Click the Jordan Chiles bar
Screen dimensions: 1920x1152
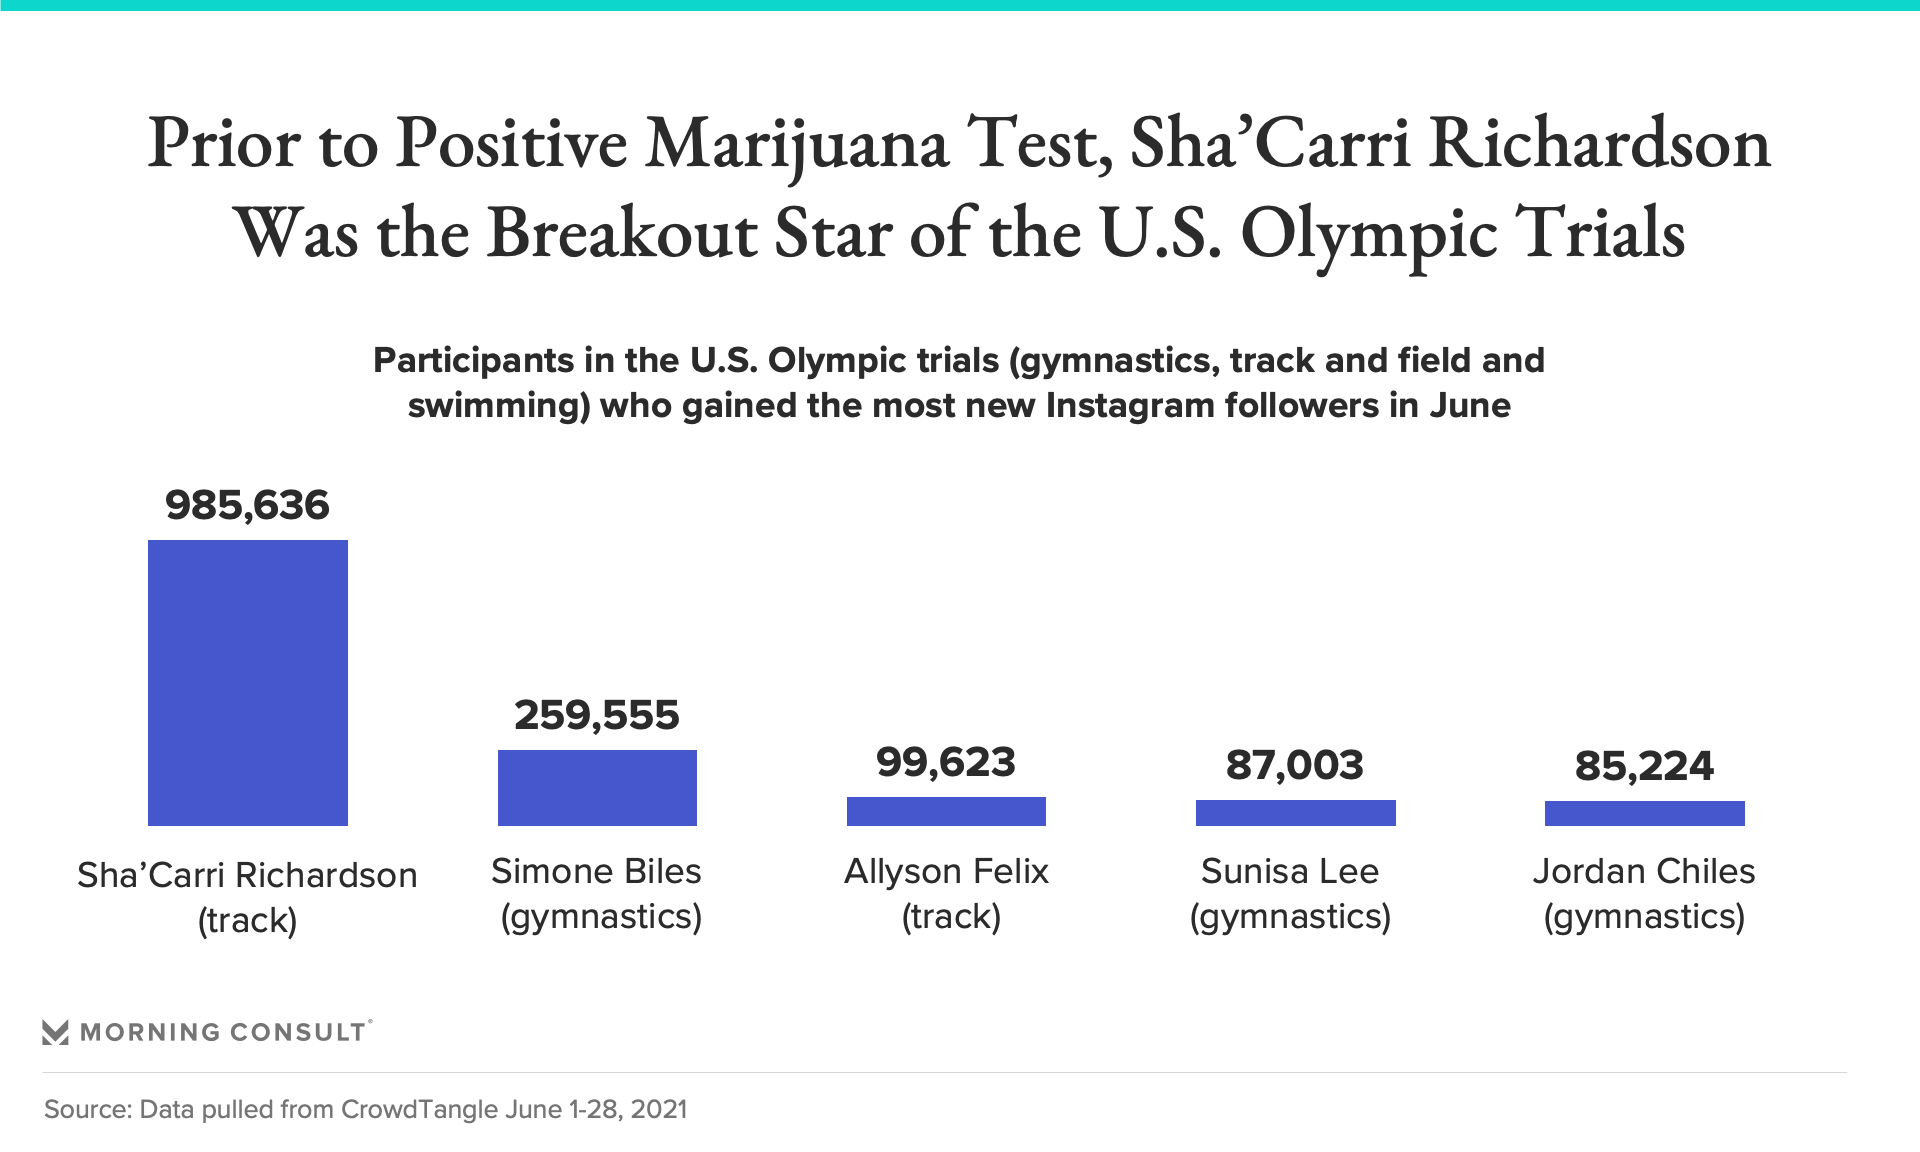coord(1644,813)
